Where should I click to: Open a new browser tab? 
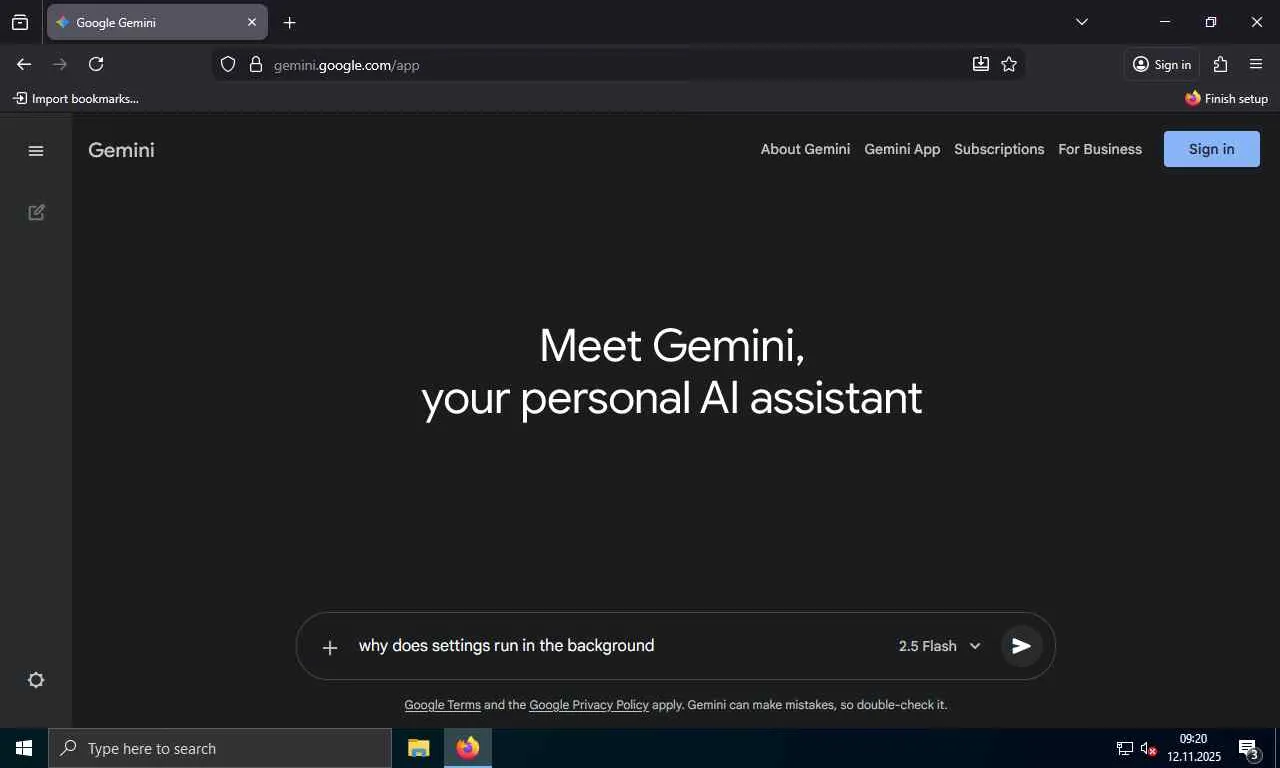click(x=289, y=22)
